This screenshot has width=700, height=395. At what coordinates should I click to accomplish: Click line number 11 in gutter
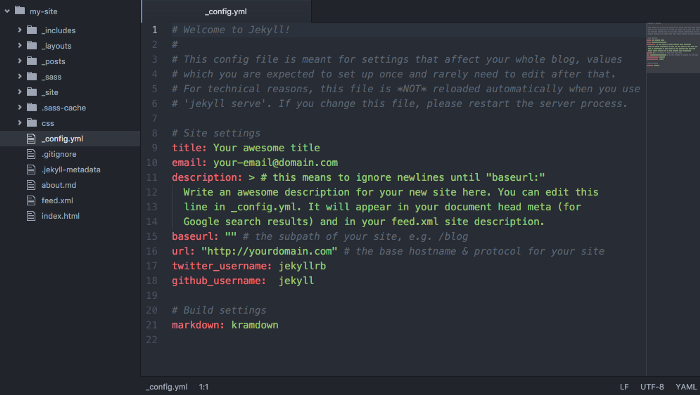152,178
